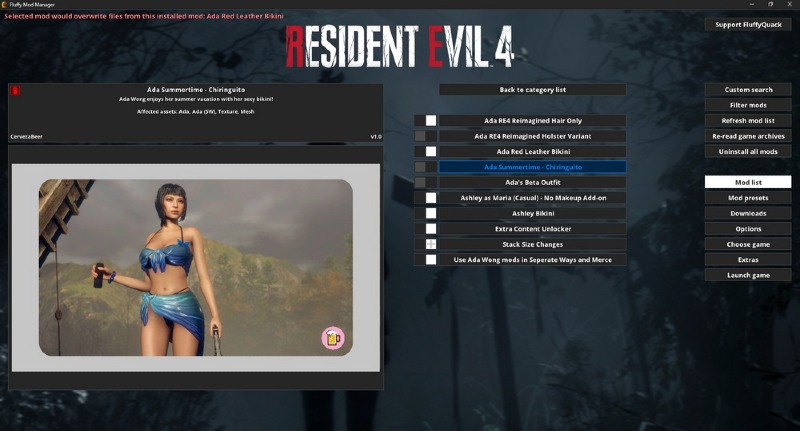Viewport: 800px width, 431px height.
Task: Launch game from side menu
Action: tap(748, 275)
